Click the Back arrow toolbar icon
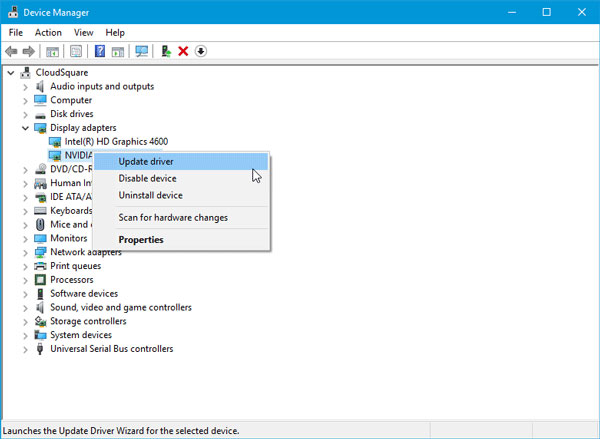Screen dimensions: 600x439 11,51
